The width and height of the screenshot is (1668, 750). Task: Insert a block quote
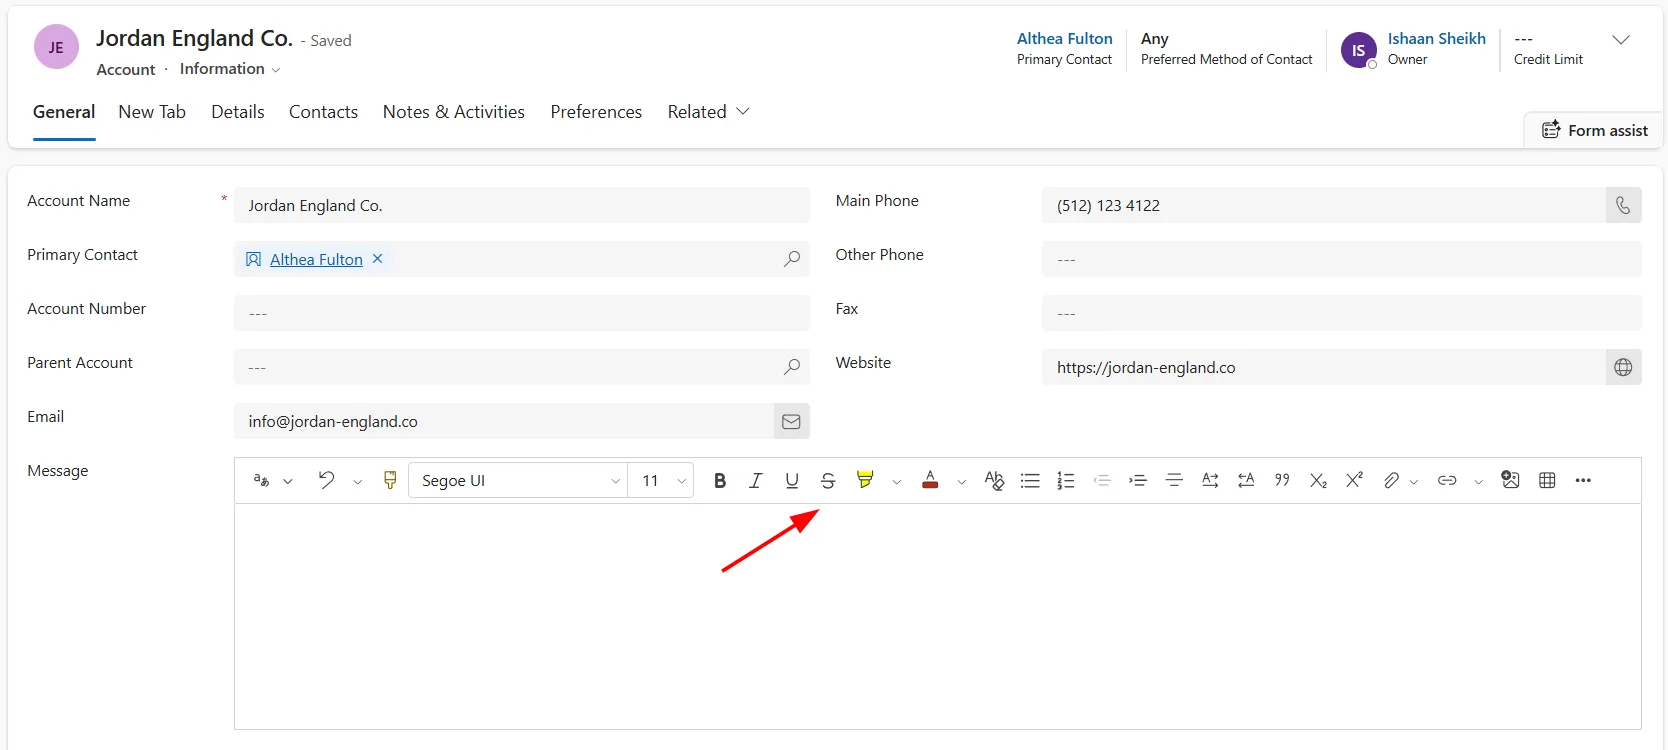(x=1282, y=481)
